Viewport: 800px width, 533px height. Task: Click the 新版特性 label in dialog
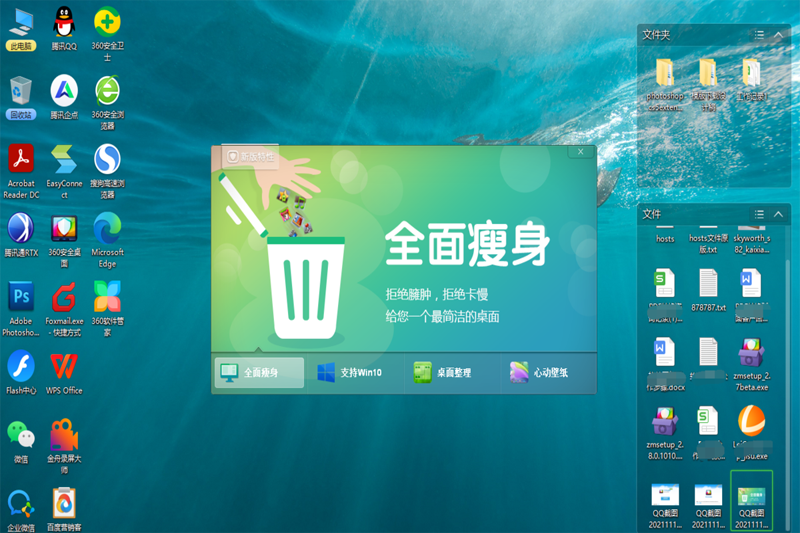click(x=252, y=156)
